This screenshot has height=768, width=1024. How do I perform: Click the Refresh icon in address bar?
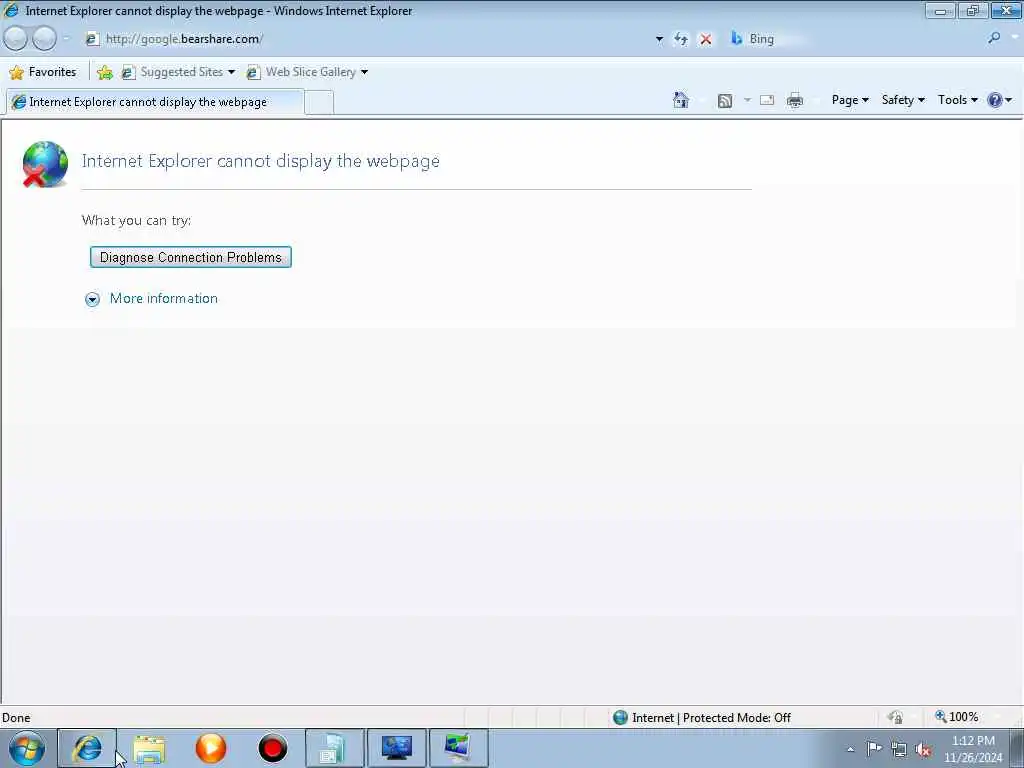pos(680,39)
